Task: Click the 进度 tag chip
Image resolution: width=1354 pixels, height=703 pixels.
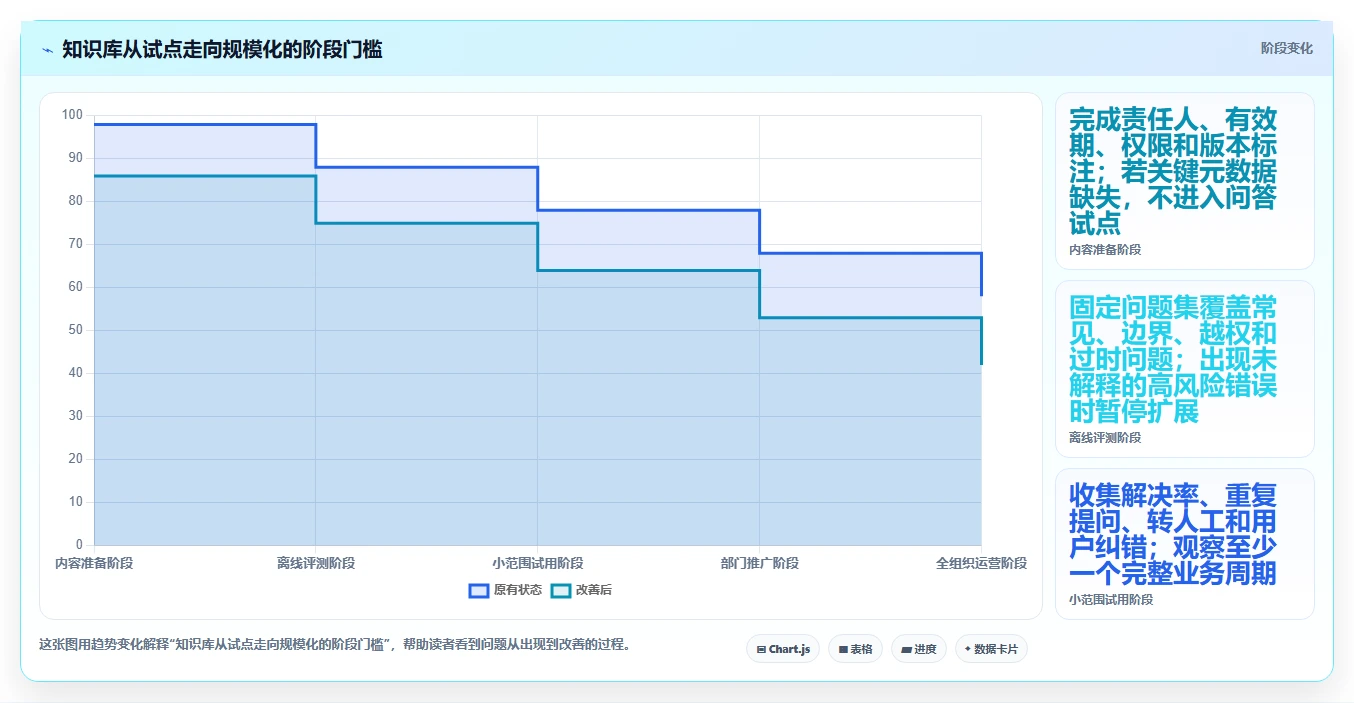Action: [x=918, y=649]
